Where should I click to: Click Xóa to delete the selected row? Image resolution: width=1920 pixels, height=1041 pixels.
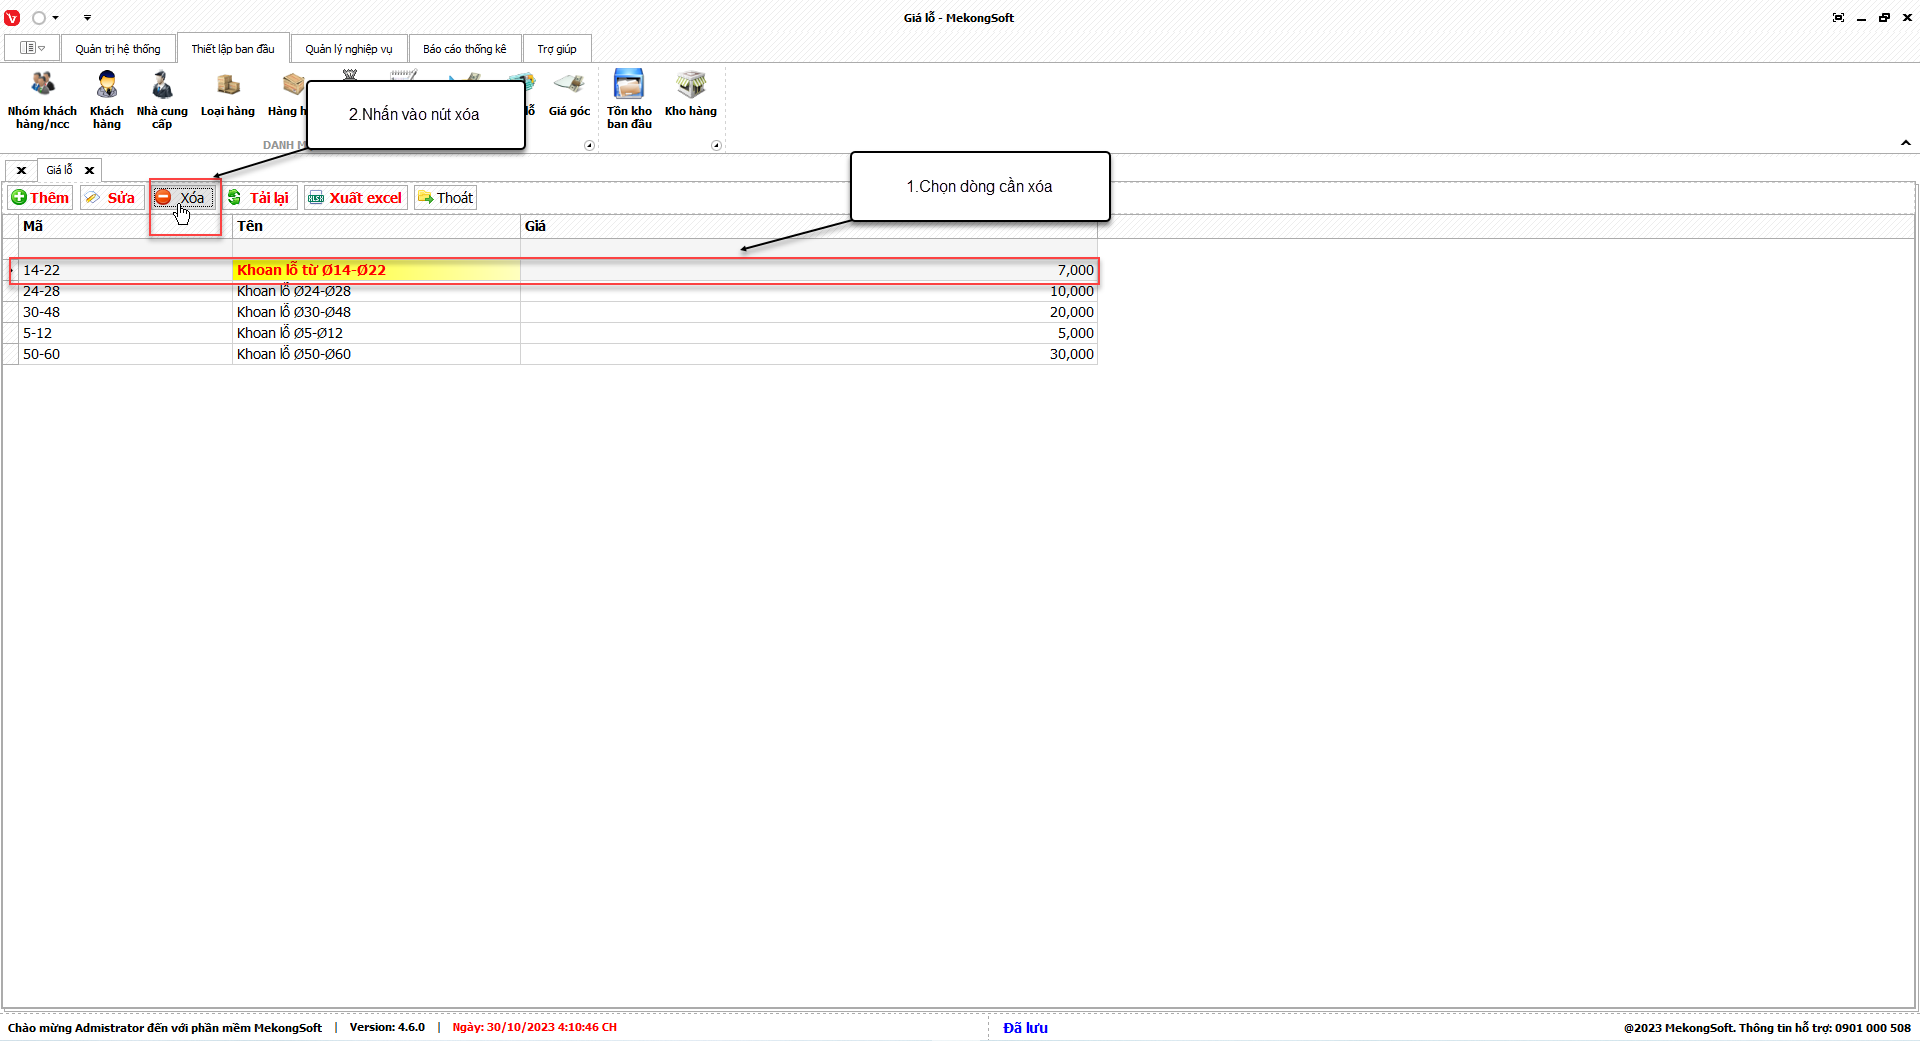tap(183, 198)
